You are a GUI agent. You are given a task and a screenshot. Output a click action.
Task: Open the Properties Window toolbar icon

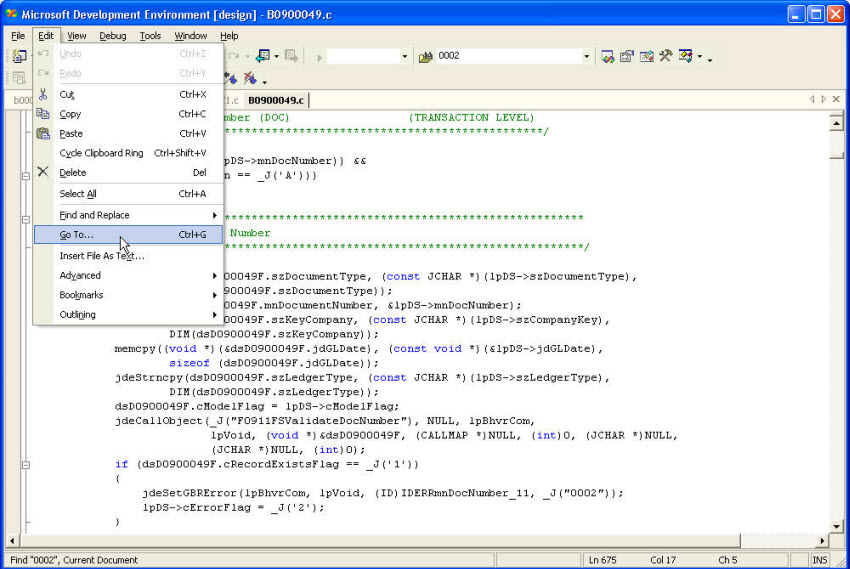(627, 56)
